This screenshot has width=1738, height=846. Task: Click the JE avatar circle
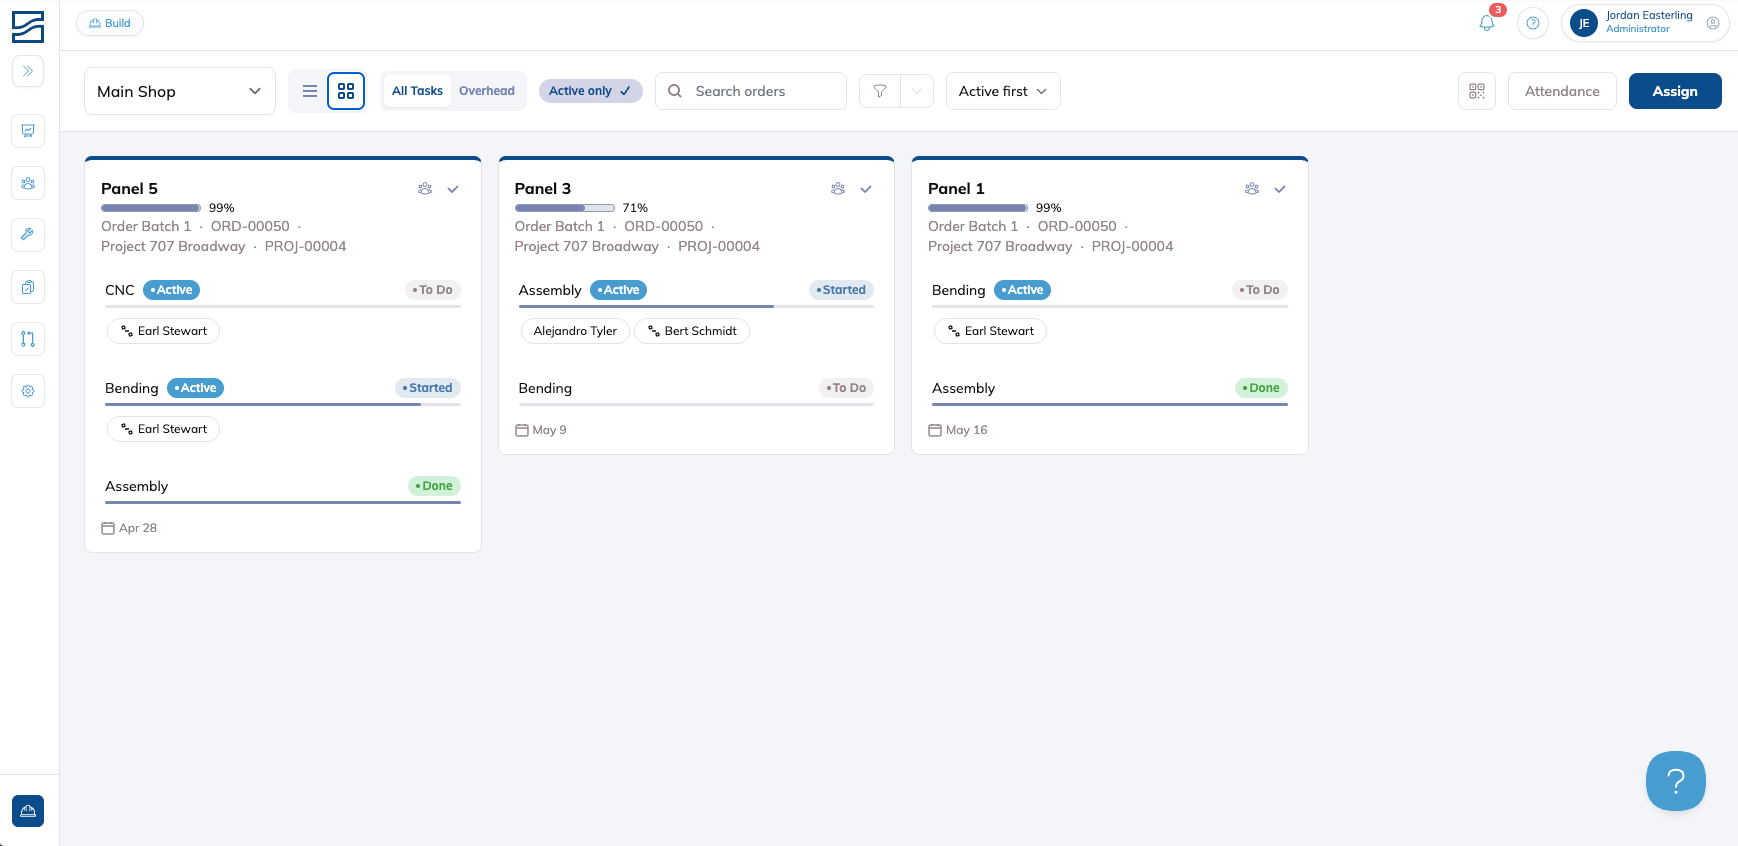pyautogui.click(x=1584, y=23)
